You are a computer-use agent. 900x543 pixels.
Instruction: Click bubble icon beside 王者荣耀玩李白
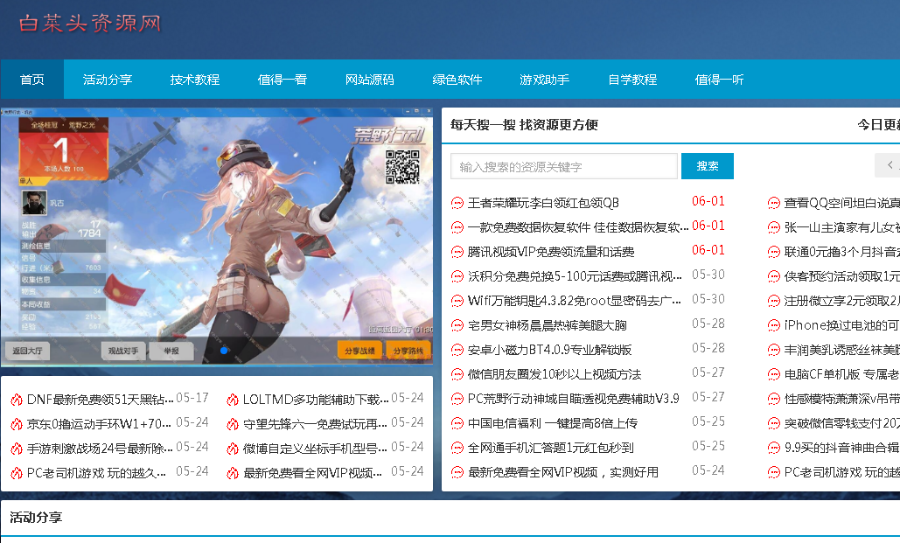click(x=457, y=203)
